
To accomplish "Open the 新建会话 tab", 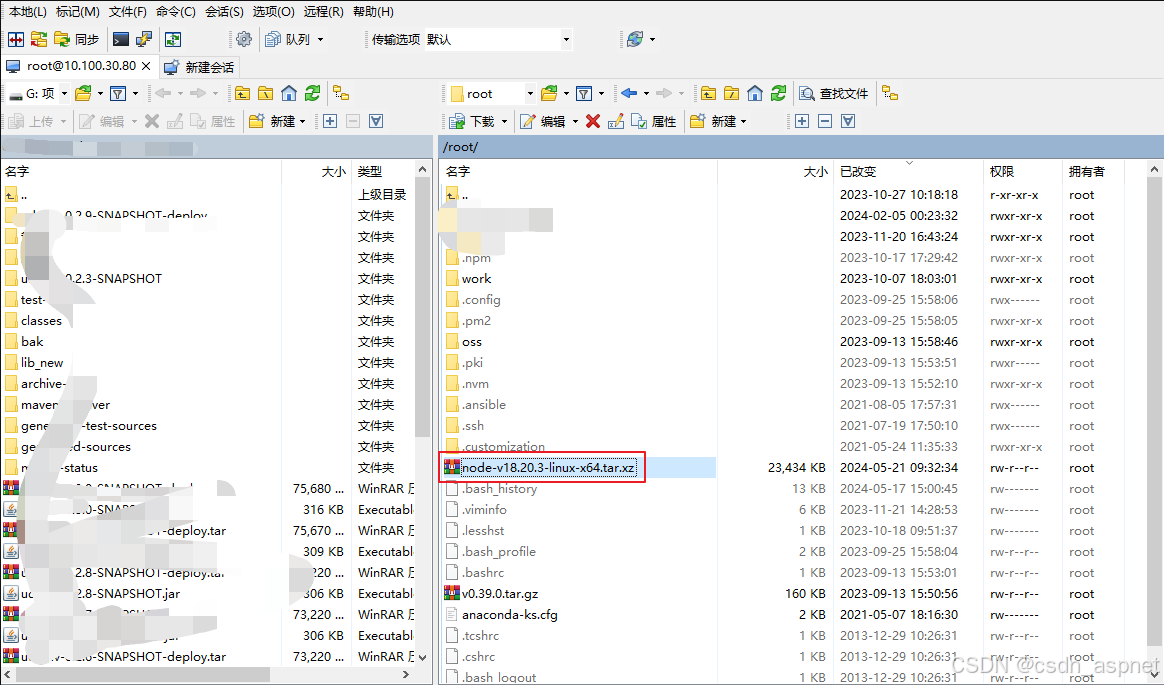I will [199, 67].
